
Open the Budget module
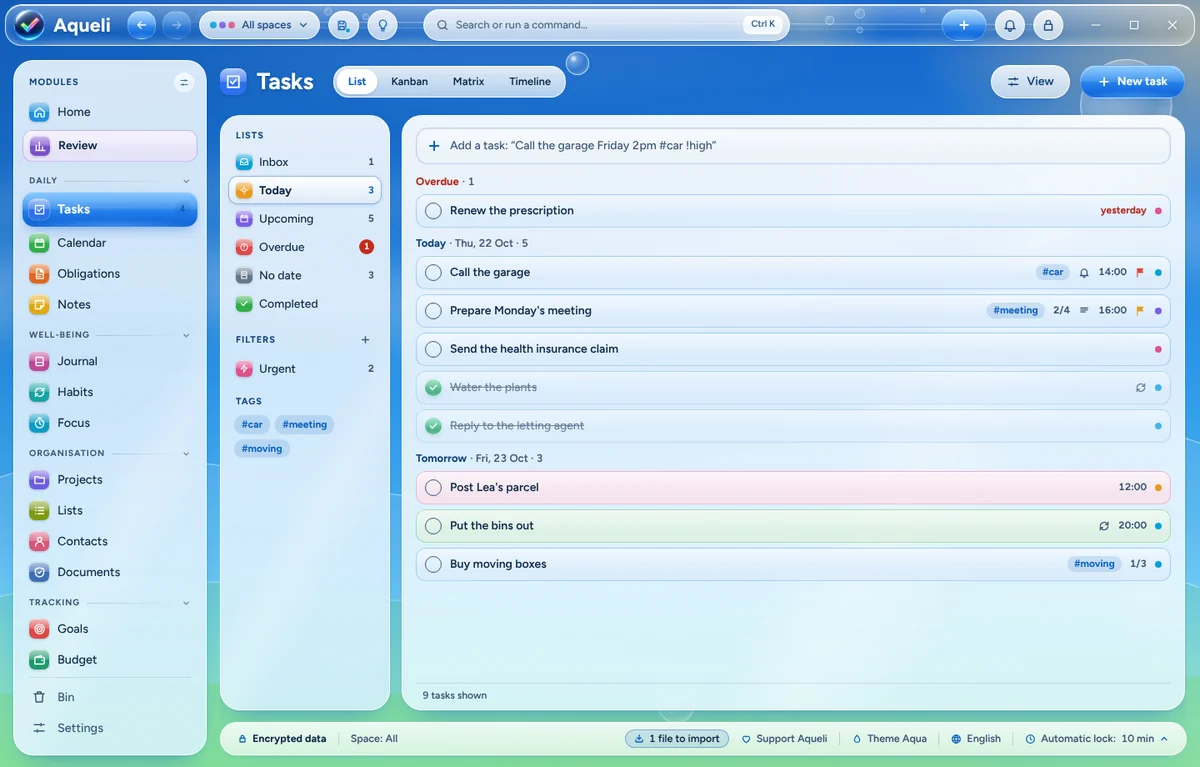110,660
